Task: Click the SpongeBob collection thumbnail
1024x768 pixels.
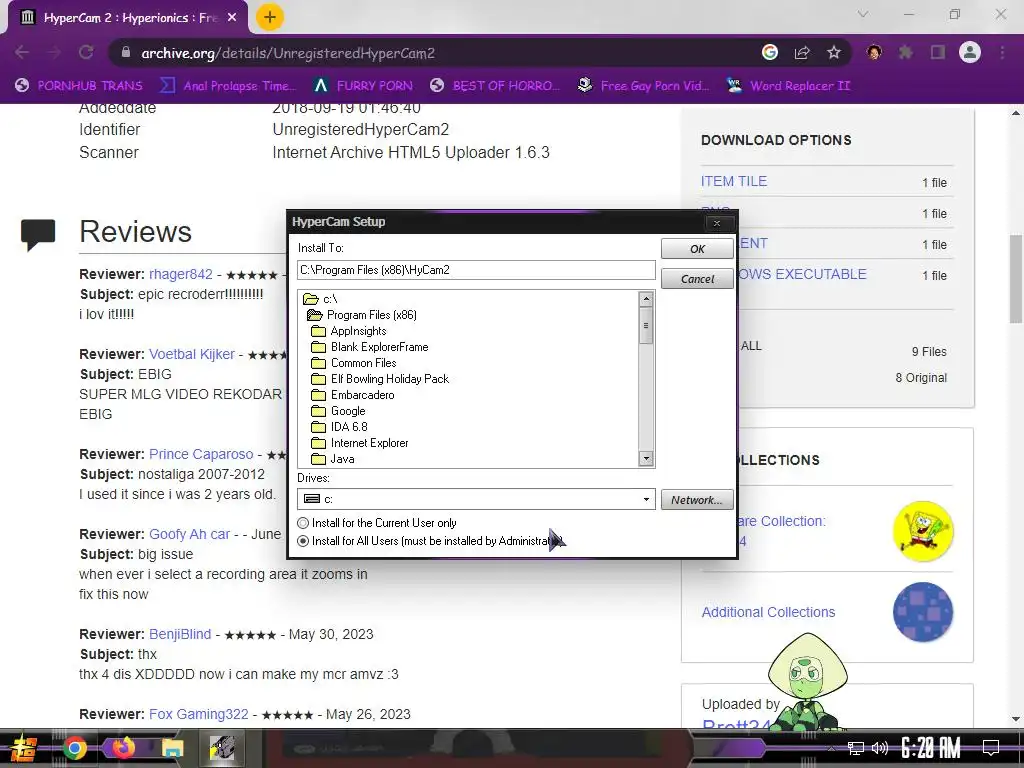Action: click(923, 531)
